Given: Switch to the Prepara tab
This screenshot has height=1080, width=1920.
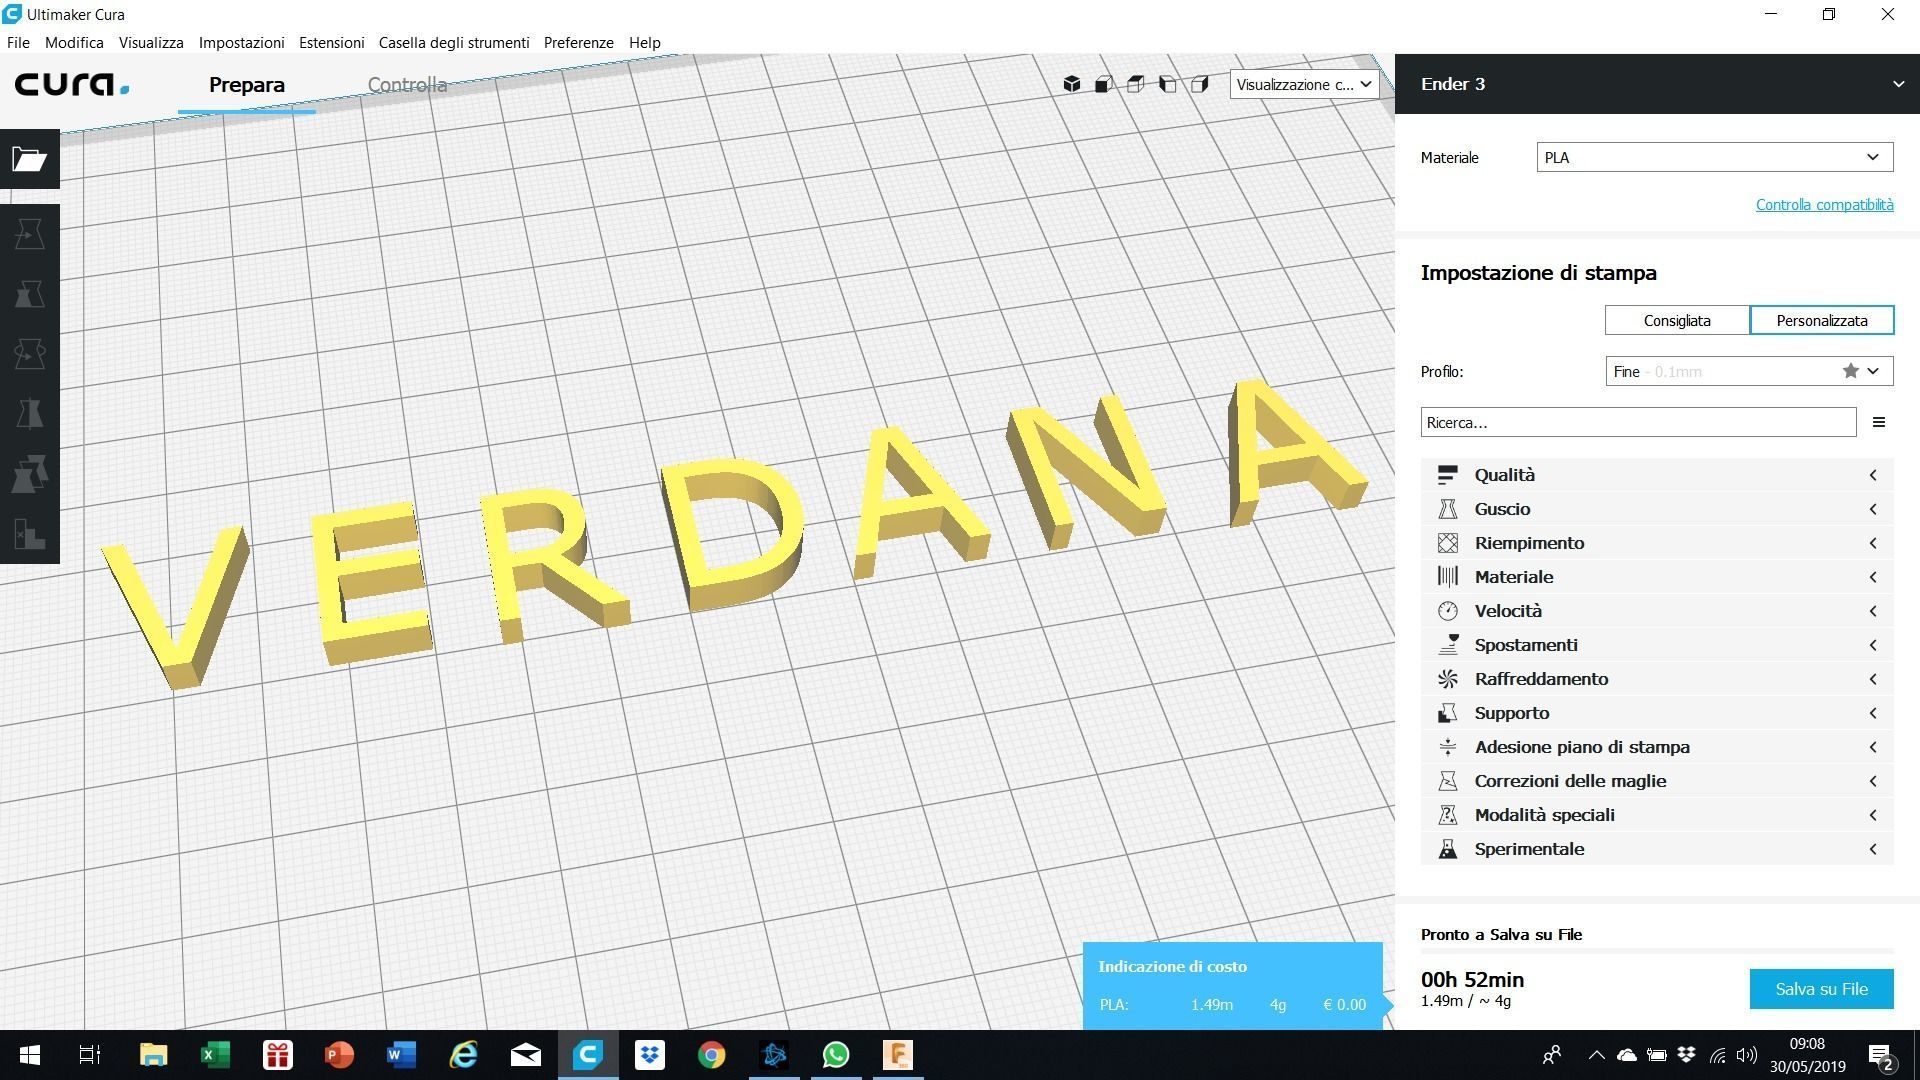Looking at the screenshot, I should 247,85.
